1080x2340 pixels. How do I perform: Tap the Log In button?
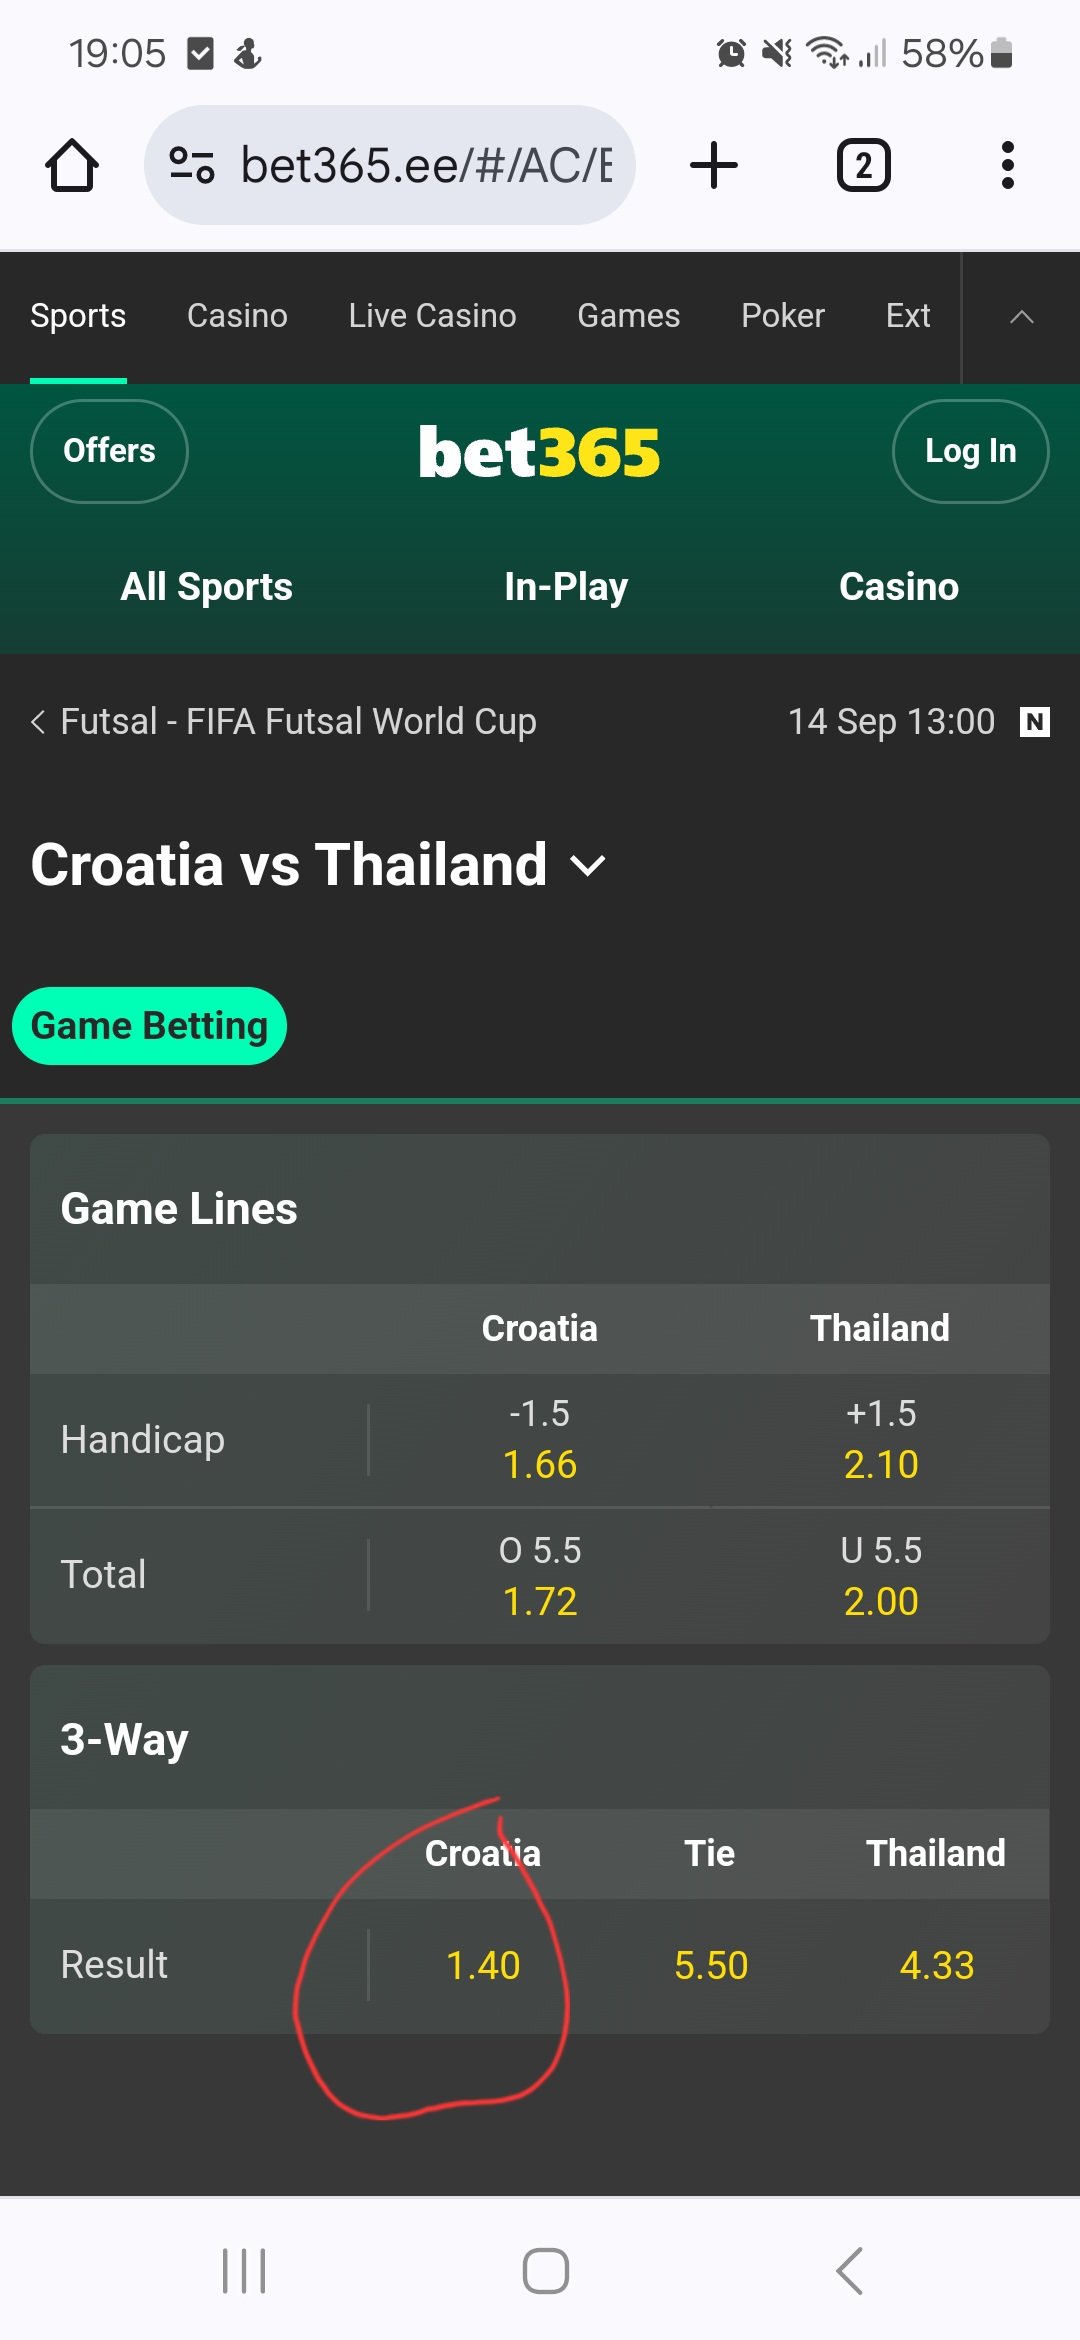coord(970,451)
